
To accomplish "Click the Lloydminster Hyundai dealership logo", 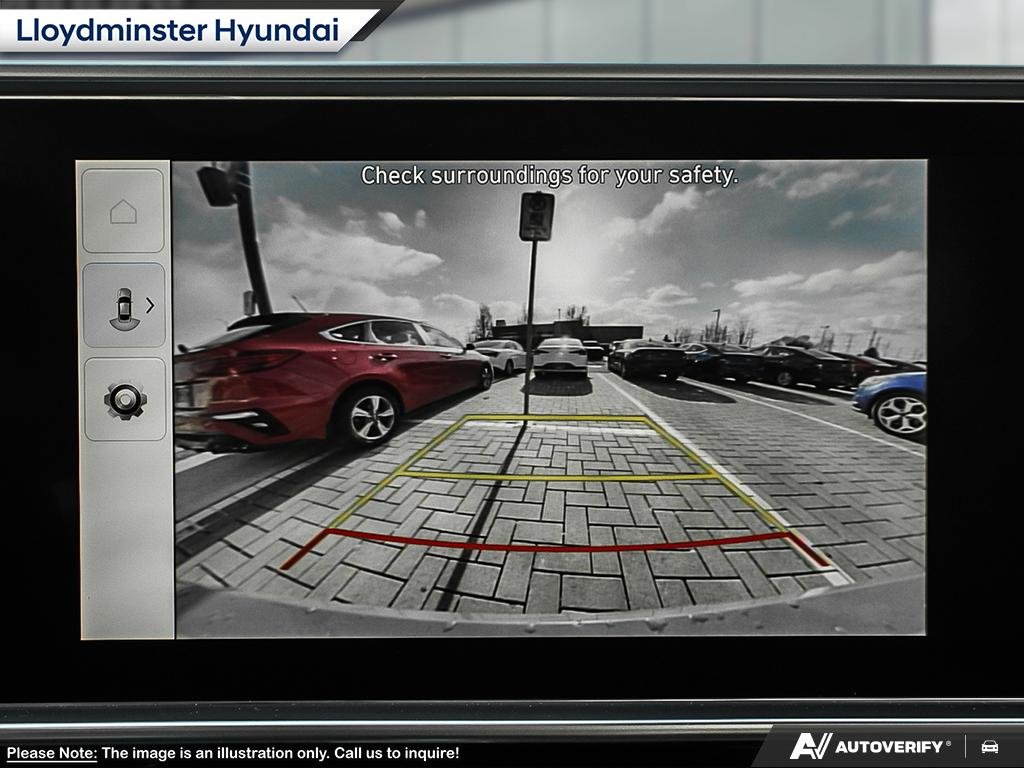I will [x=176, y=30].
